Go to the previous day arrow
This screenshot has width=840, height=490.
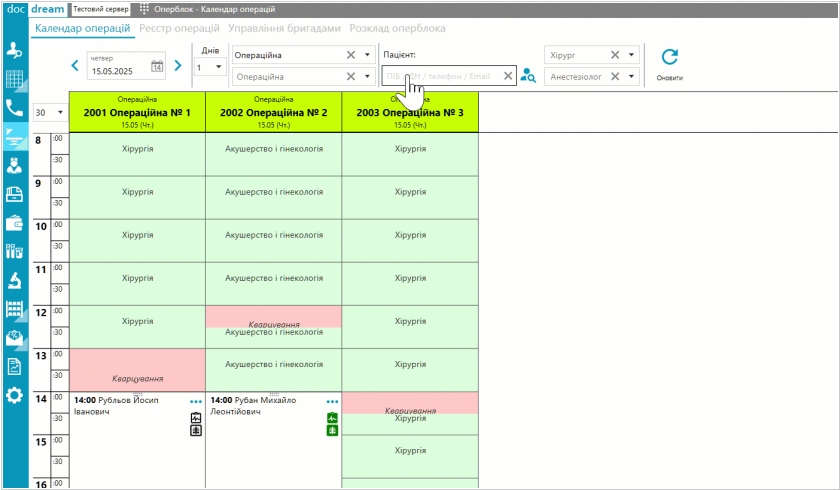(75, 66)
